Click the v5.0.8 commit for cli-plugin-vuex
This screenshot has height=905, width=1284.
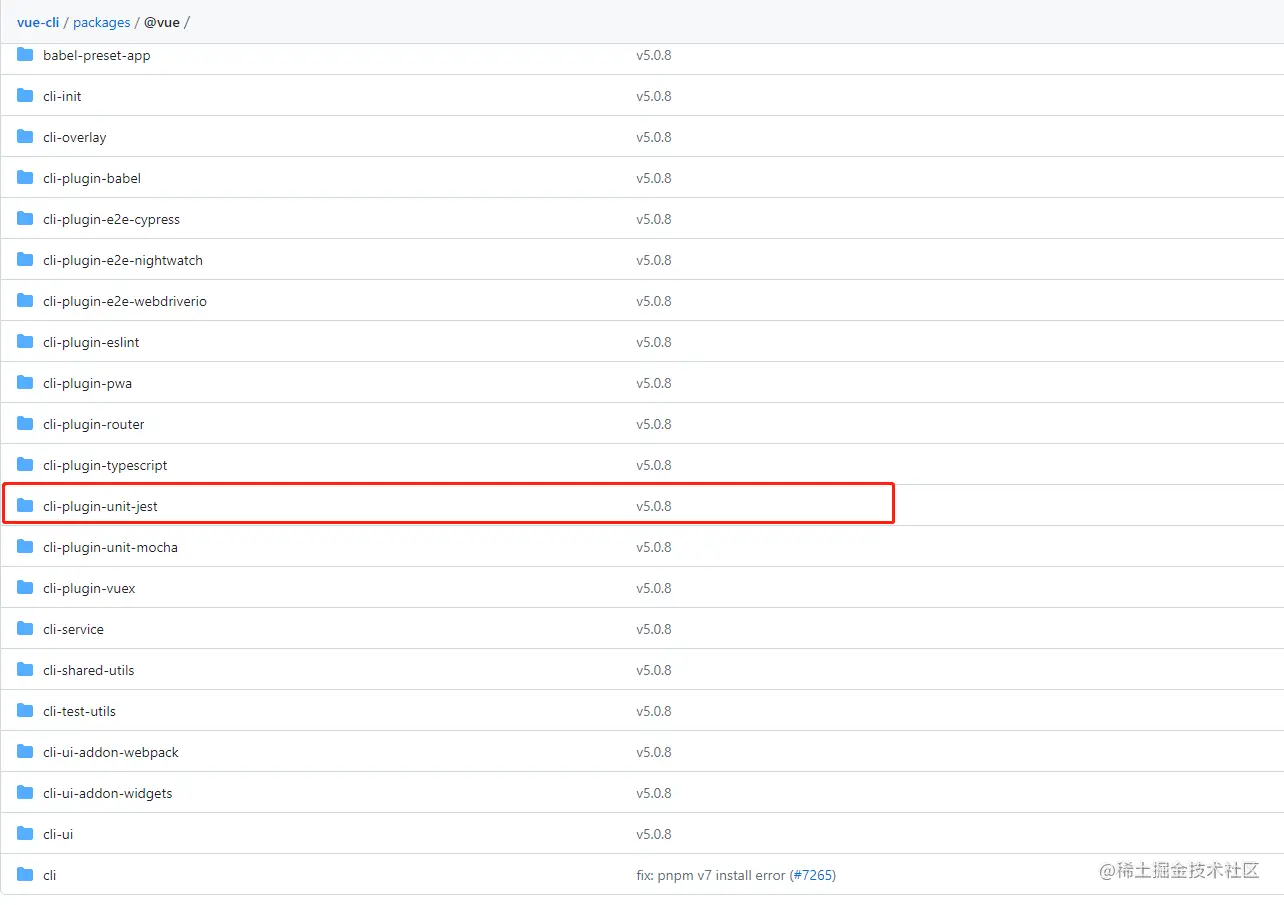(654, 589)
